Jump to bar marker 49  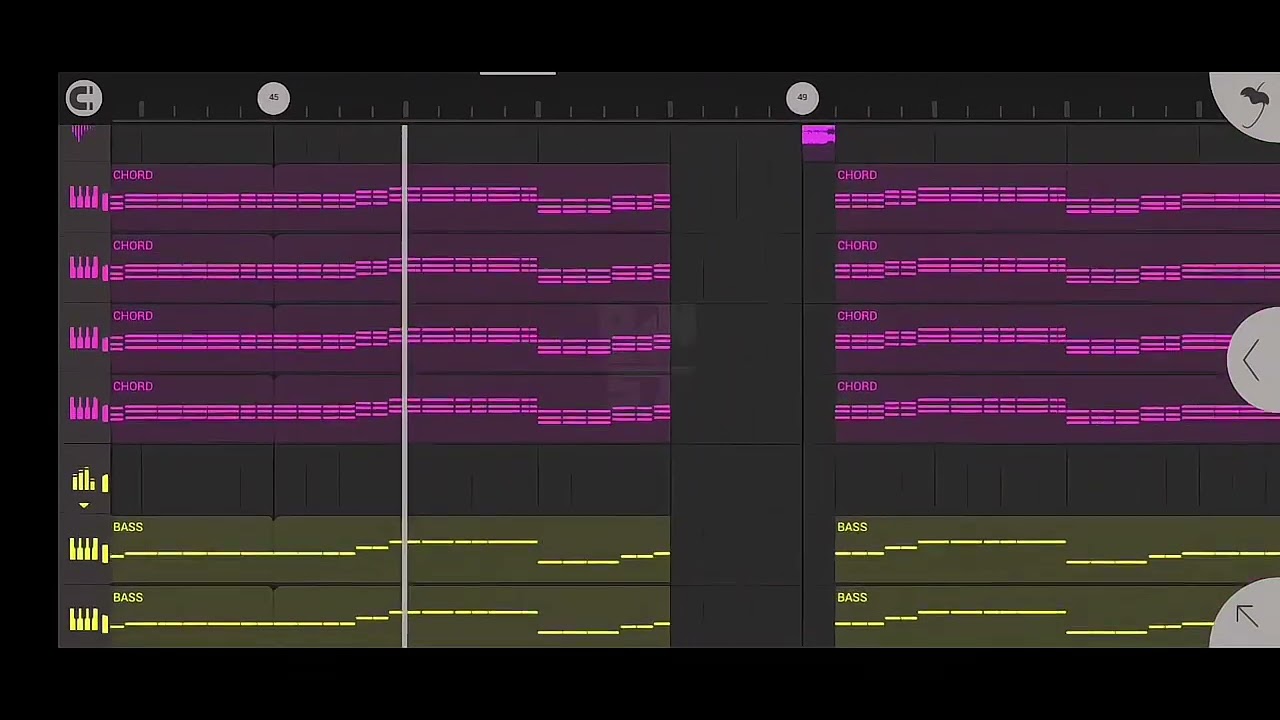pyautogui.click(x=802, y=97)
